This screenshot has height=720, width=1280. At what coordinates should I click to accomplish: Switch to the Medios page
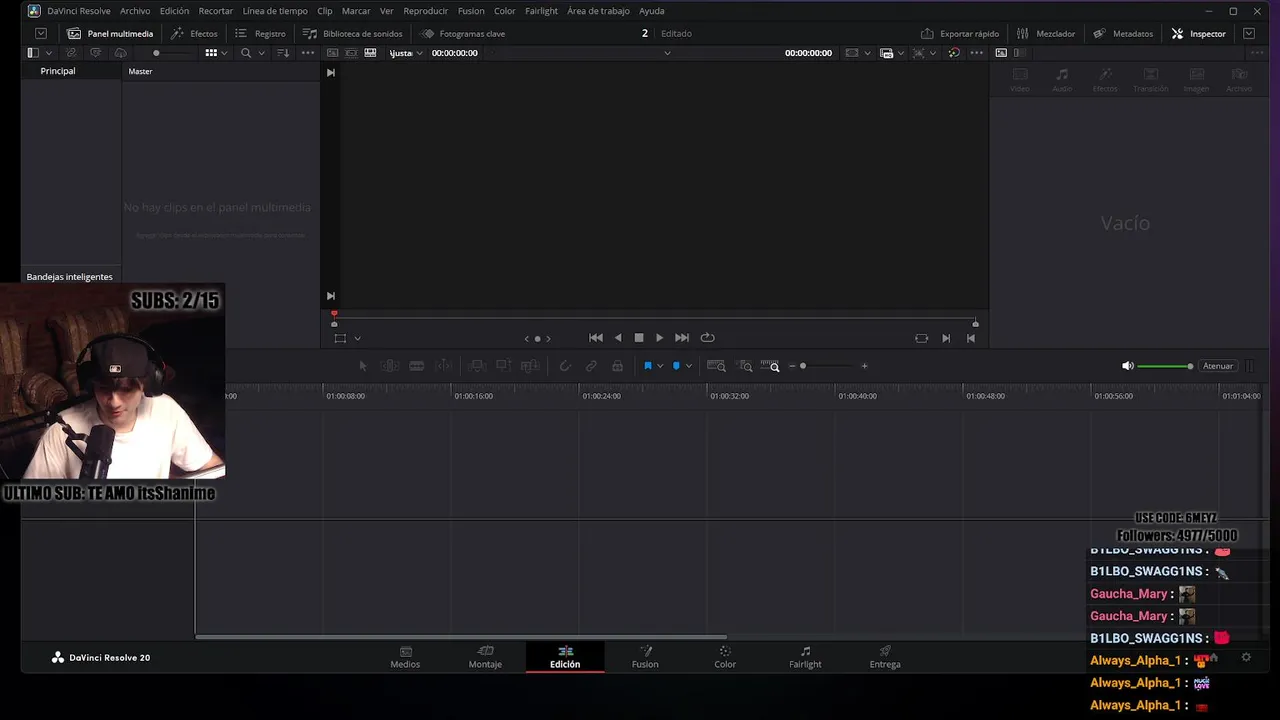pos(405,657)
